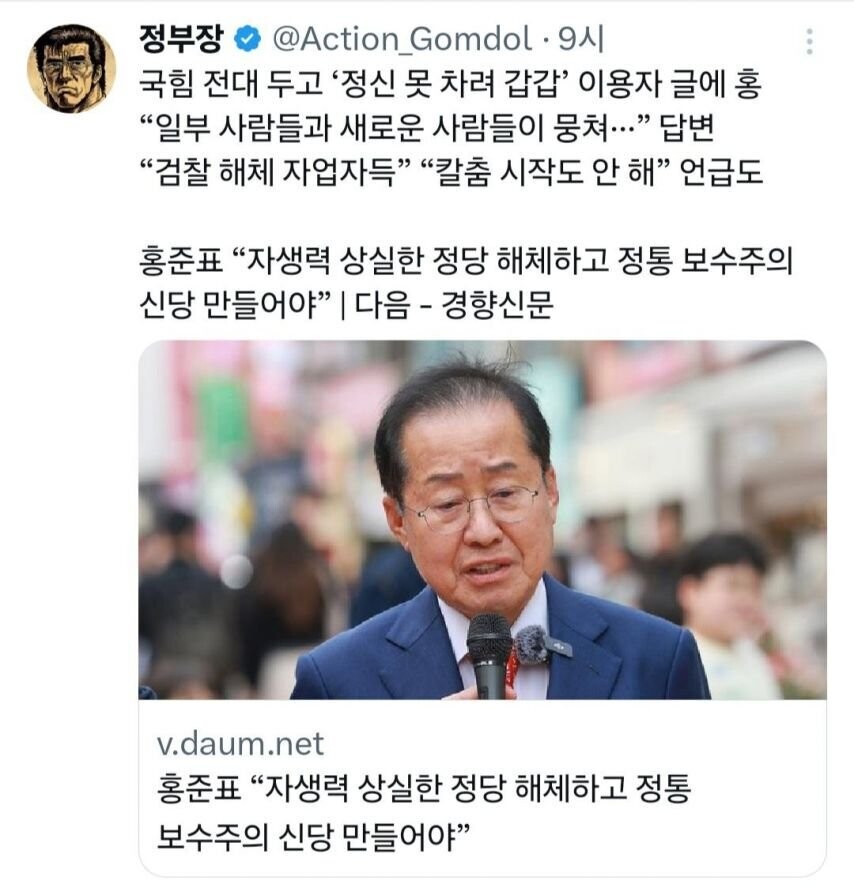Click the 다음 - 경향신문 source text
This screenshot has height=888, width=854.
(454, 306)
